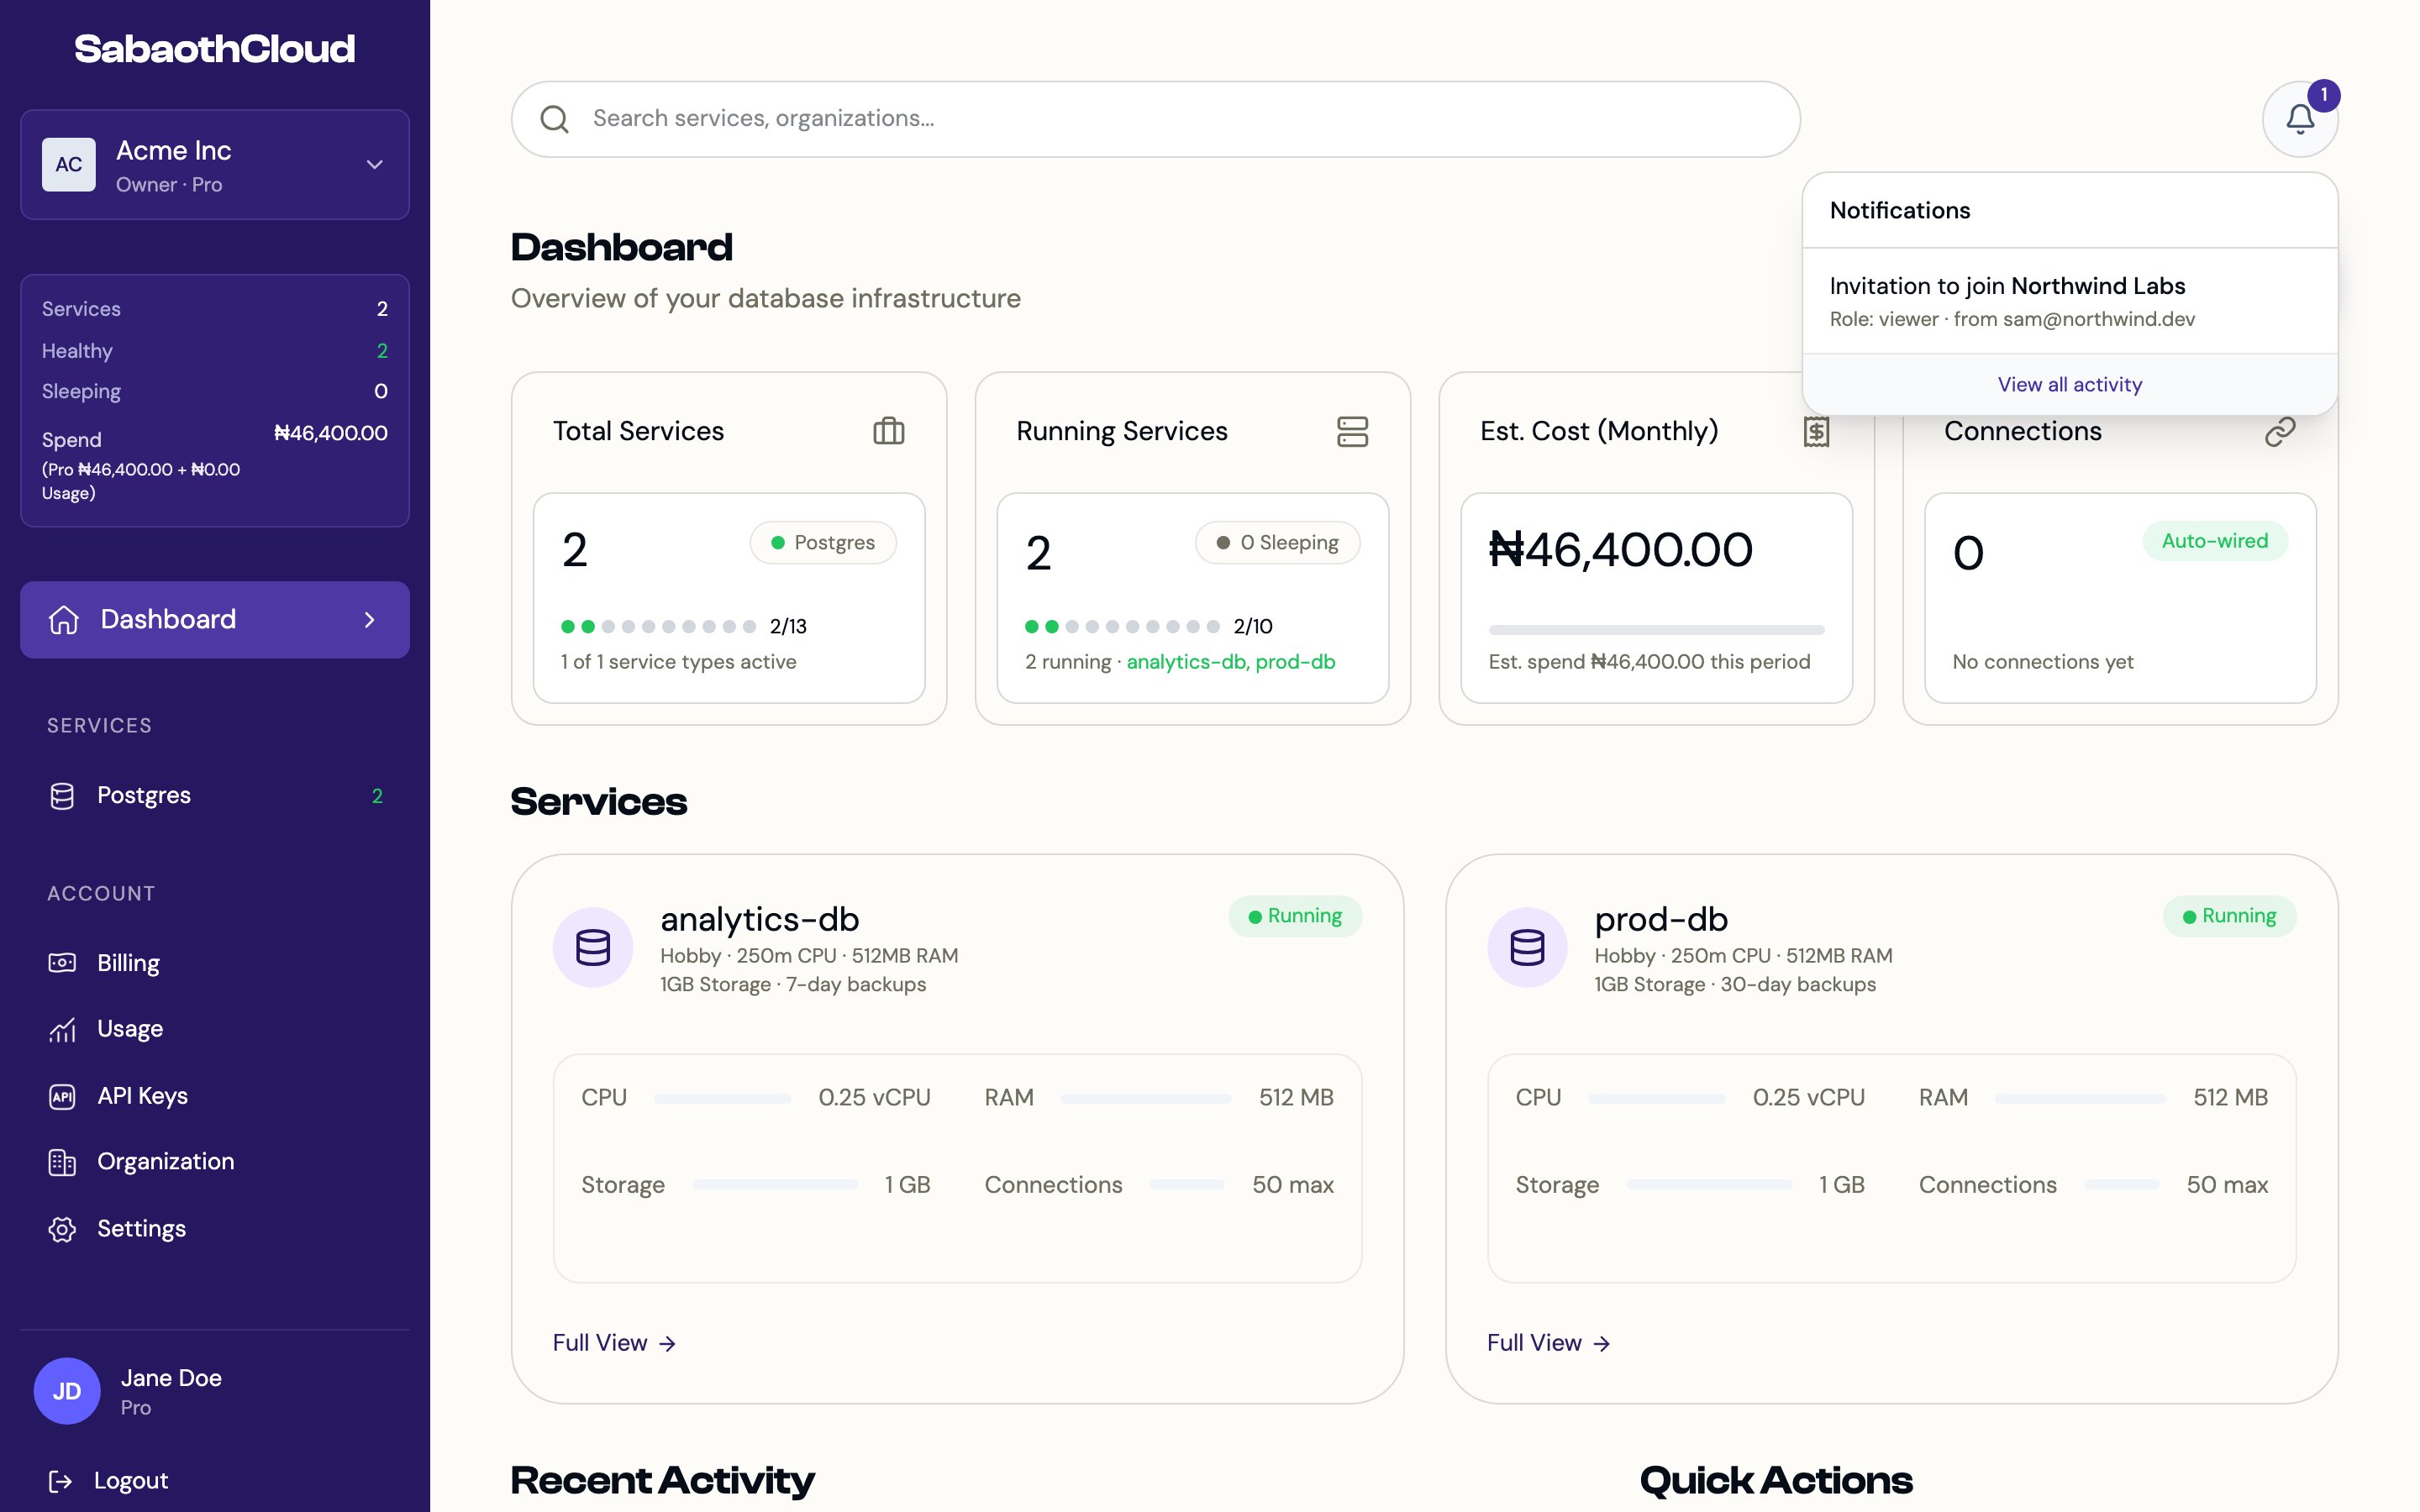
Task: Click the analytics-db Running status badge
Action: click(x=1295, y=916)
